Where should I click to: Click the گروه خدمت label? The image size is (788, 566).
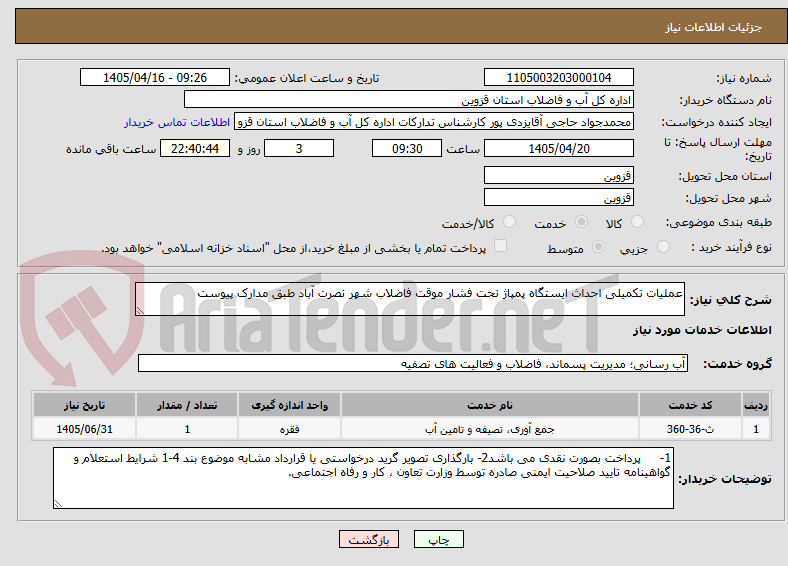[737, 364]
